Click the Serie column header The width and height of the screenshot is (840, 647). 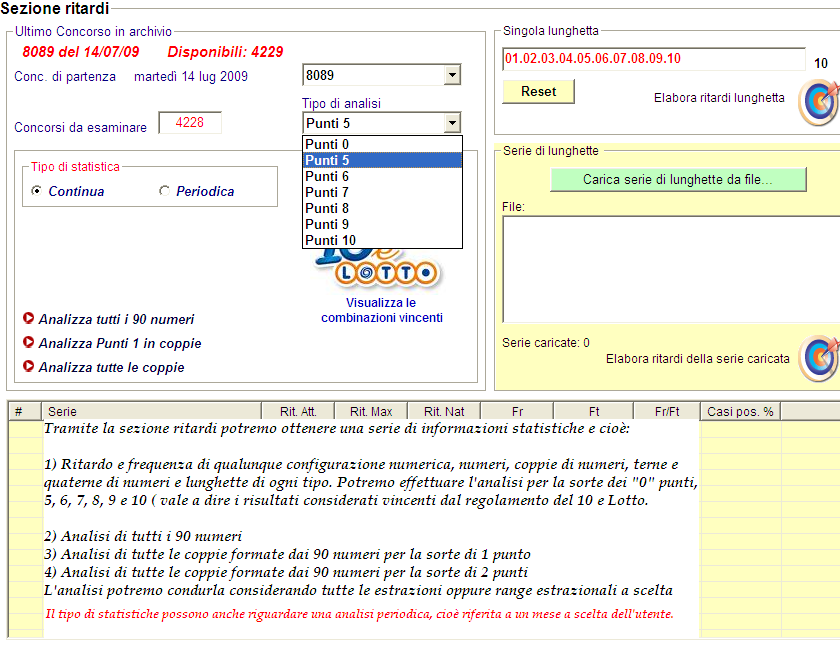pyautogui.click(x=152, y=411)
